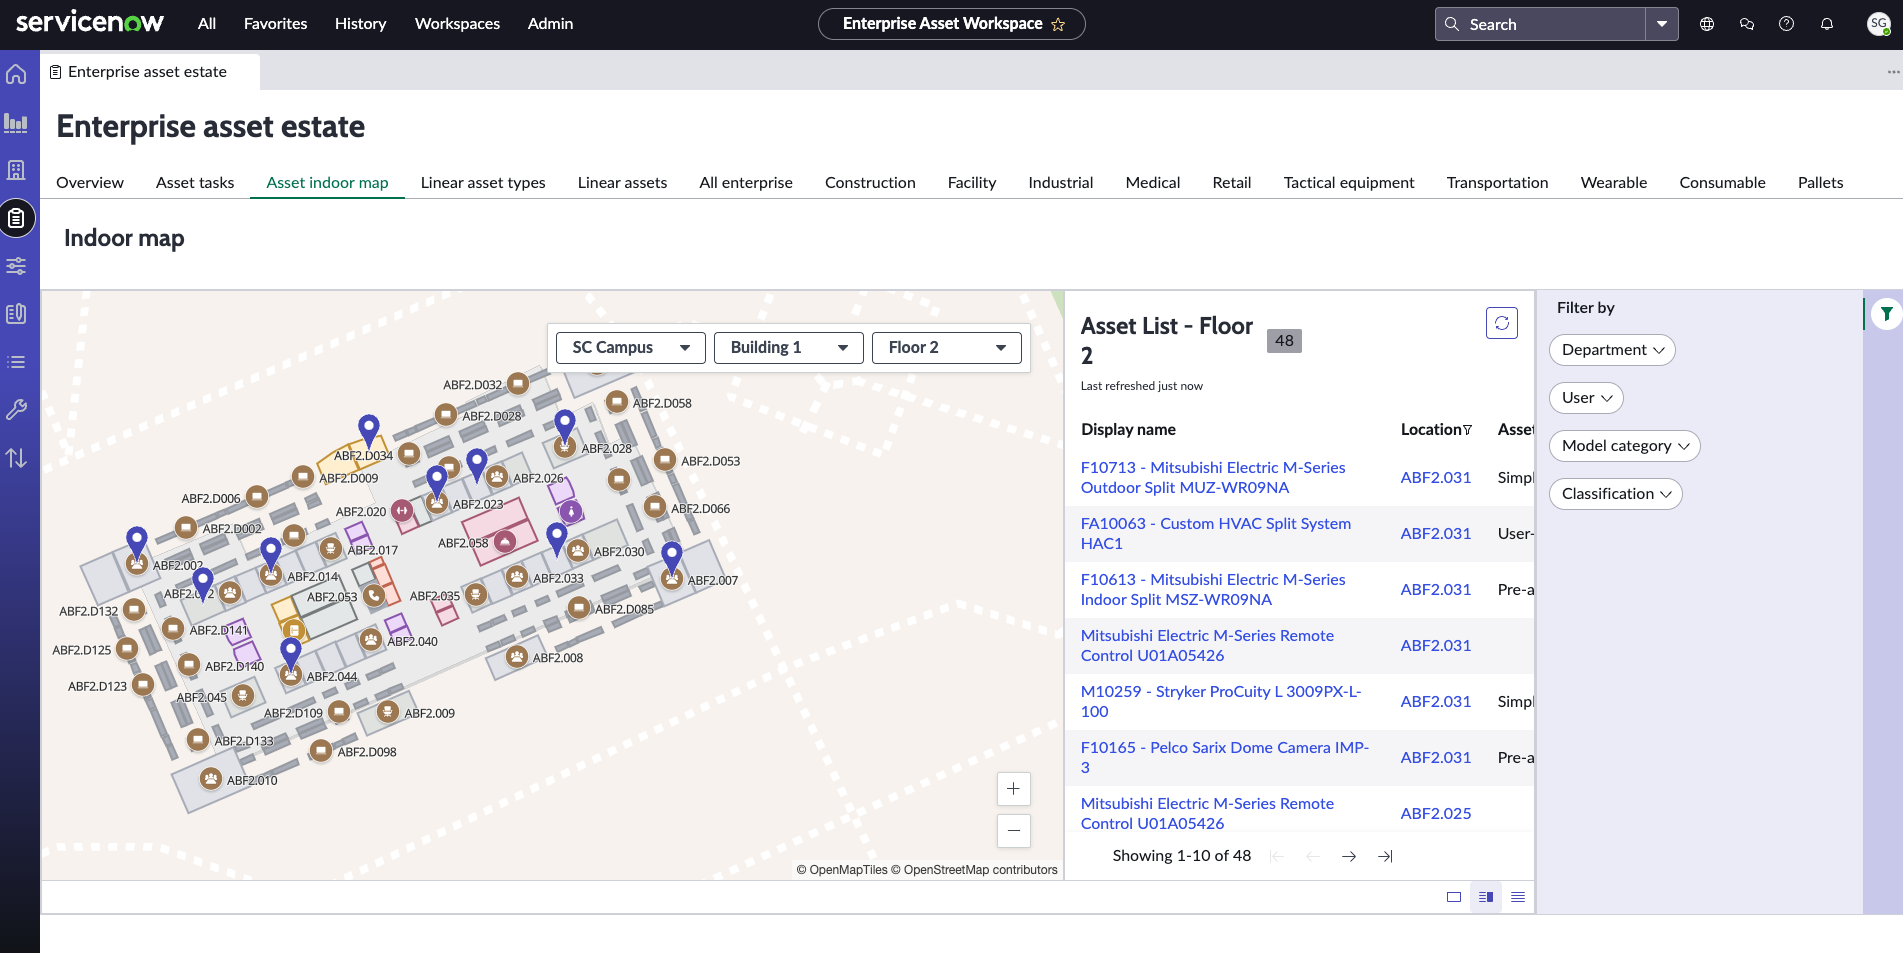This screenshot has height=953, width=1903.
Task: Zoom in on the indoor map
Action: (x=1014, y=789)
